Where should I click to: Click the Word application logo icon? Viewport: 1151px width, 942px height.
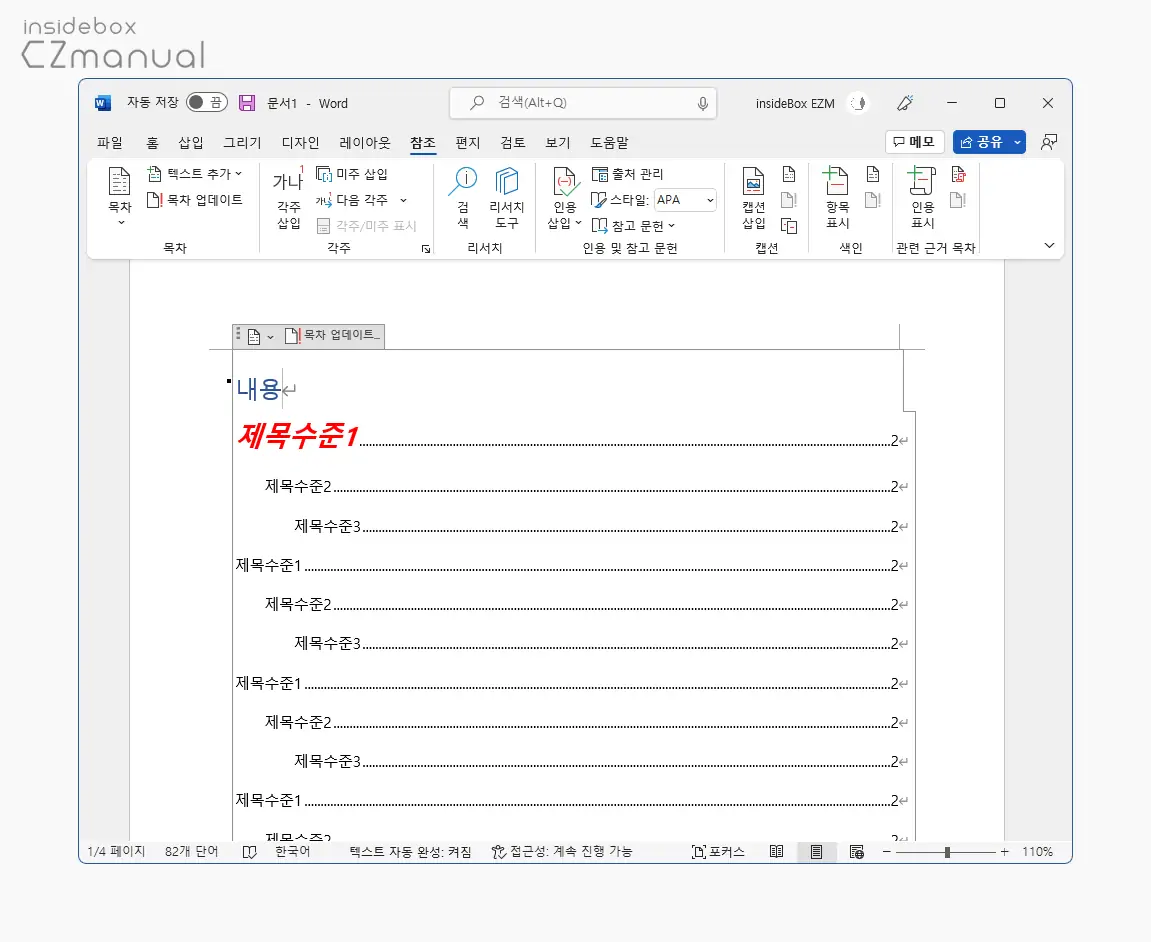point(103,103)
